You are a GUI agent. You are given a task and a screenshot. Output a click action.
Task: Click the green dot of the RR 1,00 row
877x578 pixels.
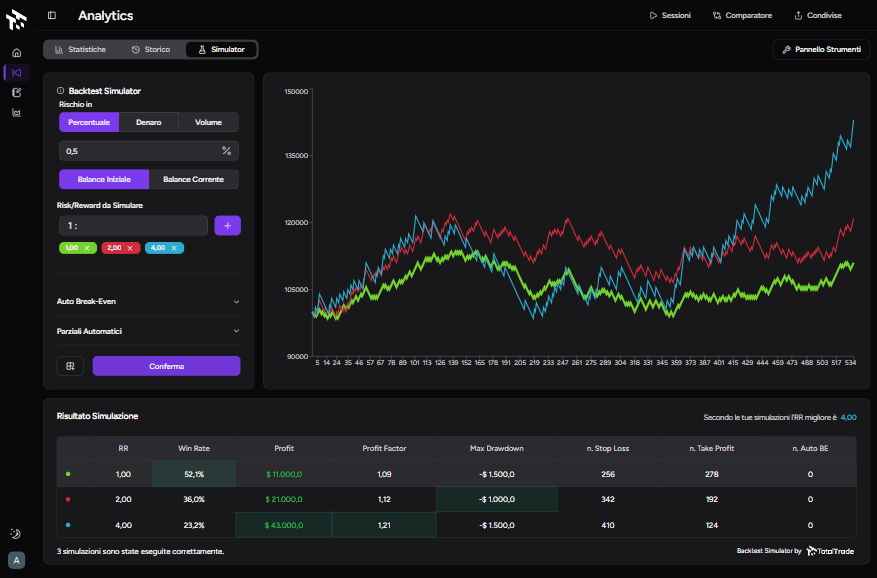pyautogui.click(x=68, y=474)
